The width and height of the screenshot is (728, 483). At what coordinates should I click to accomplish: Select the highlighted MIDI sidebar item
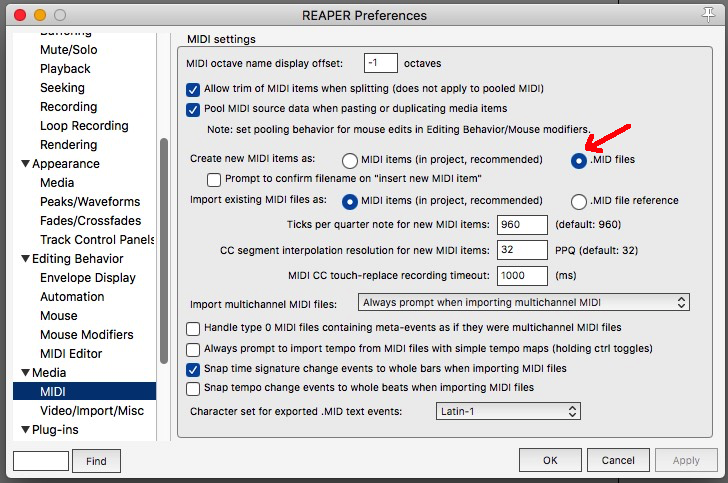click(84, 392)
